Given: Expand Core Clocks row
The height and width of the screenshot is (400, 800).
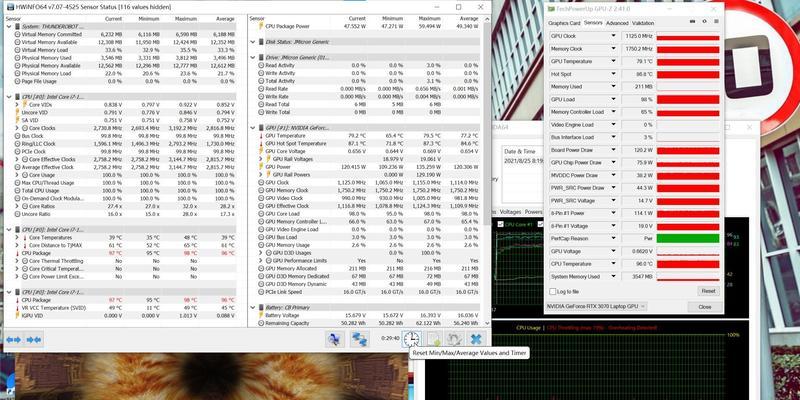Looking at the screenshot, I should pos(17,128).
